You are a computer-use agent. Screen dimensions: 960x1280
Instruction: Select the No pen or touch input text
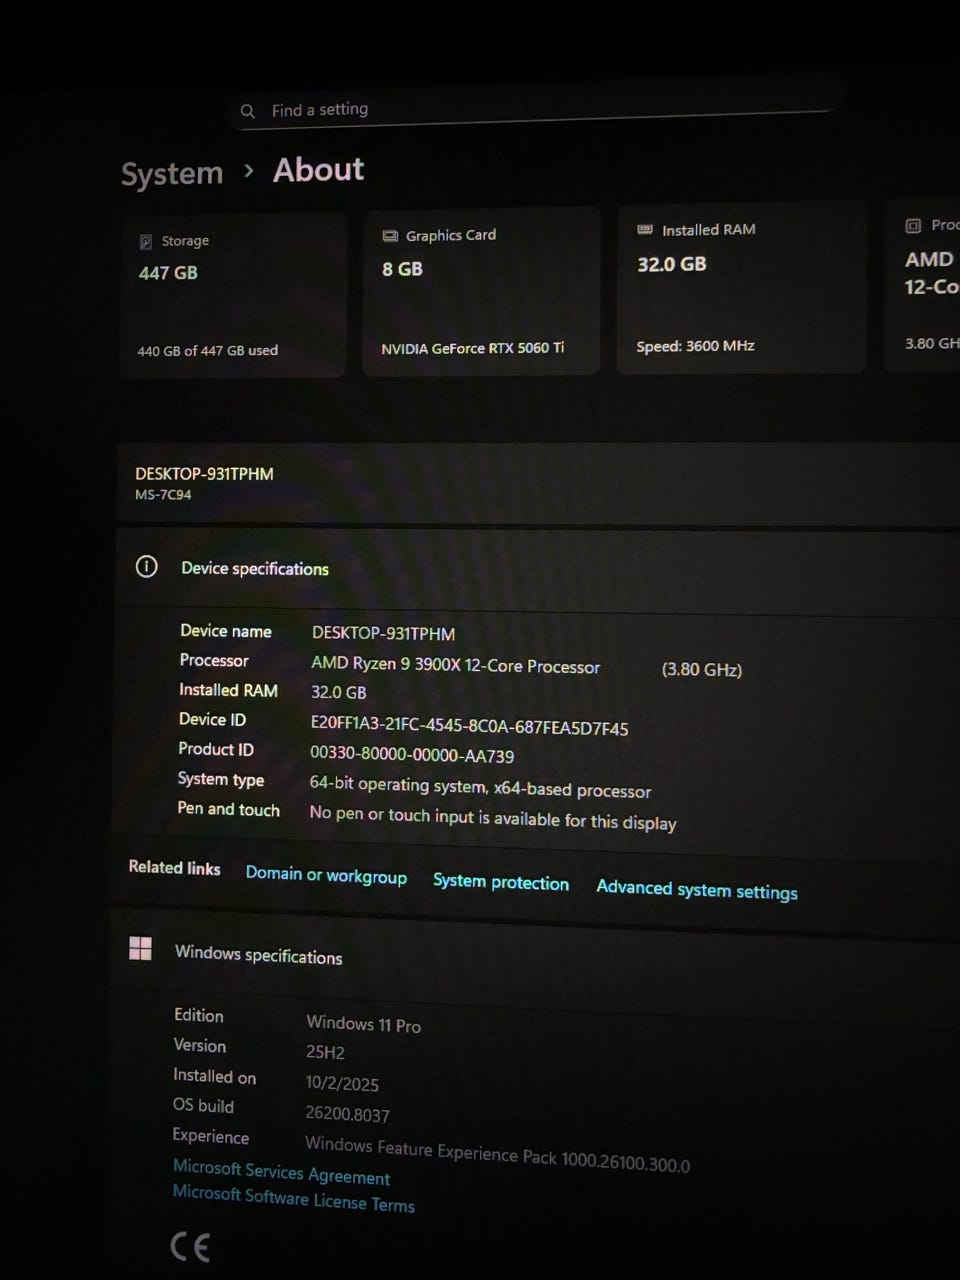pos(493,818)
